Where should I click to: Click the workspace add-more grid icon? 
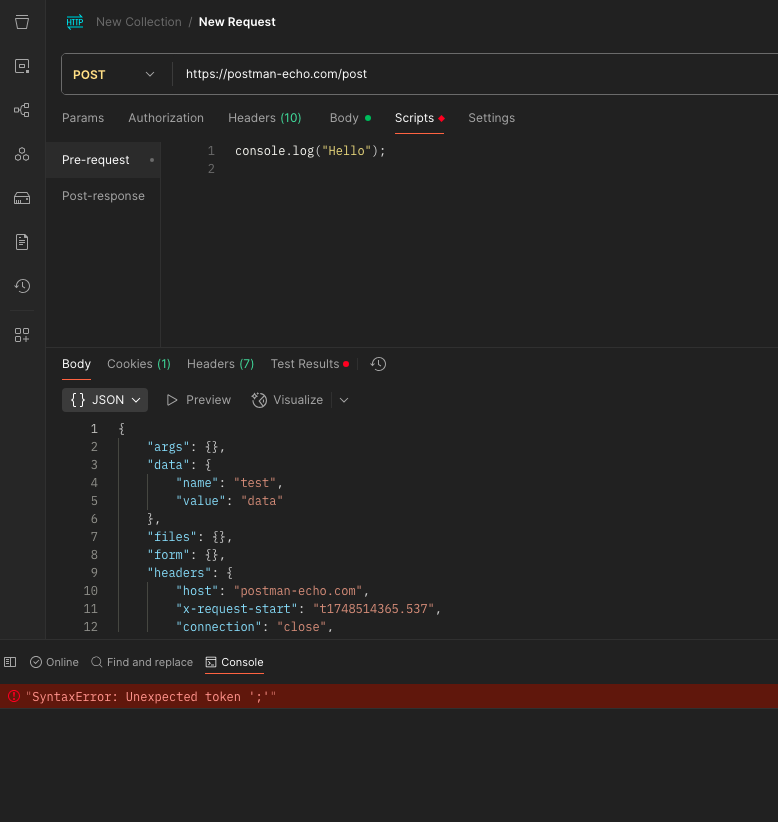tap(22, 335)
